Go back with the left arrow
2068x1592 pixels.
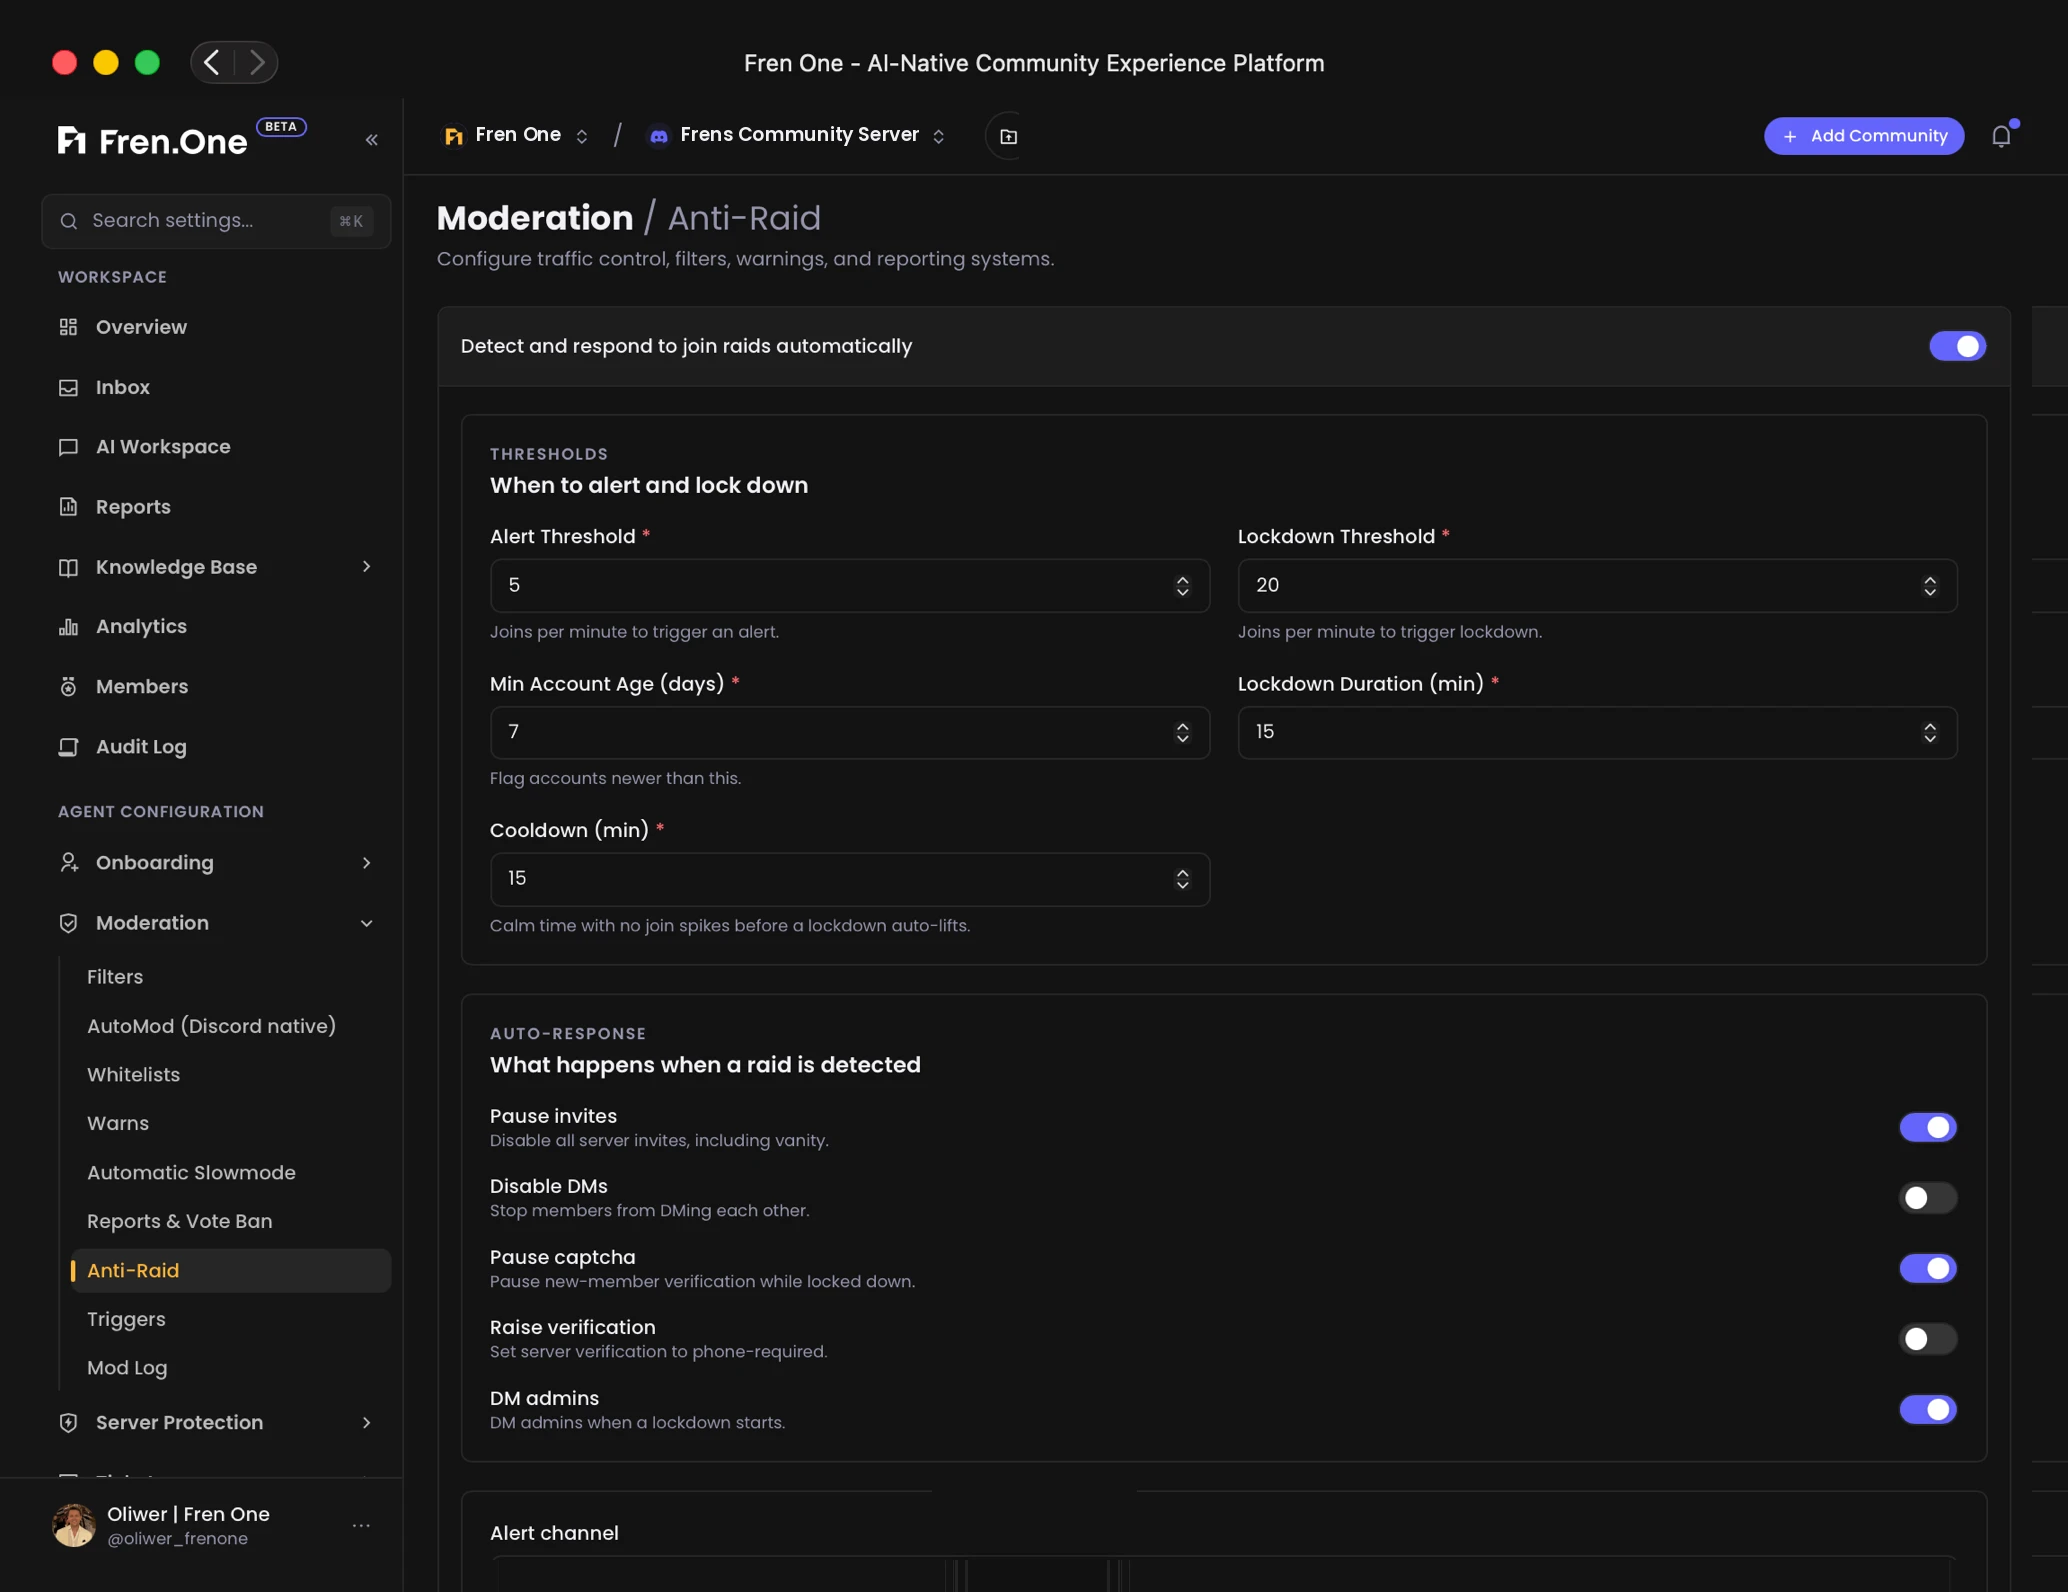coord(212,62)
